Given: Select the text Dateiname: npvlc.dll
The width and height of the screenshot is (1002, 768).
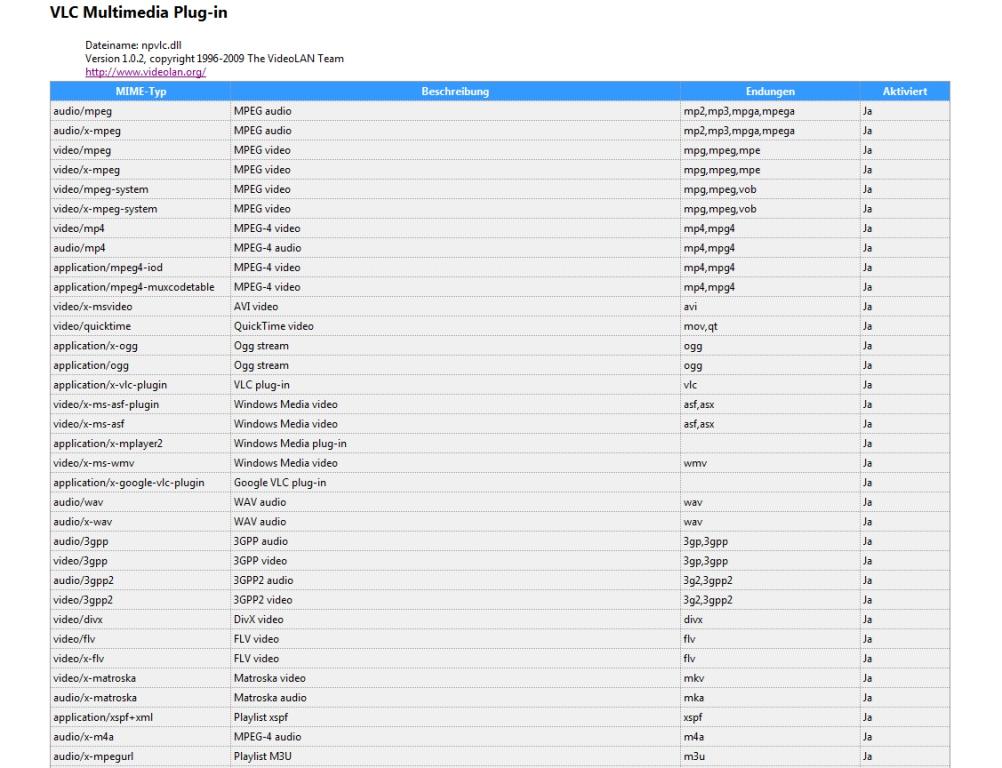Looking at the screenshot, I should pyautogui.click(x=133, y=45).
